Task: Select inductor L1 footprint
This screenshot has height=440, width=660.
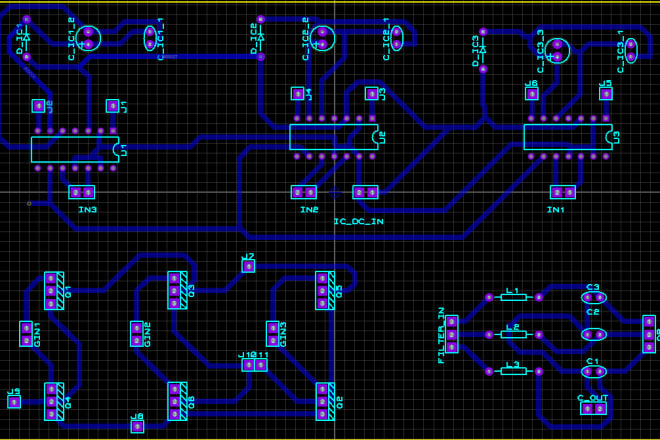Action: pyautogui.click(x=514, y=297)
